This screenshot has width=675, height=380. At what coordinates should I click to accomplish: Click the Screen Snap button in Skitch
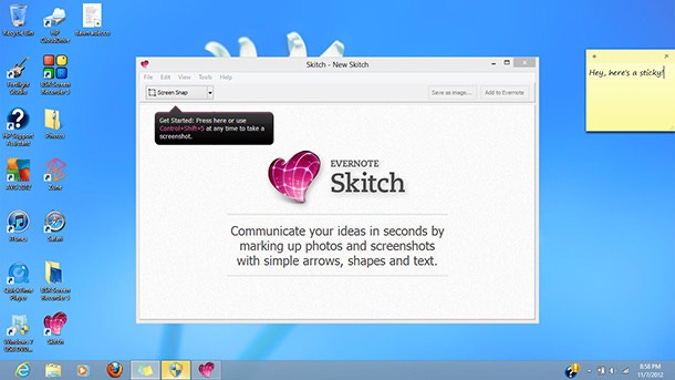tap(176, 93)
